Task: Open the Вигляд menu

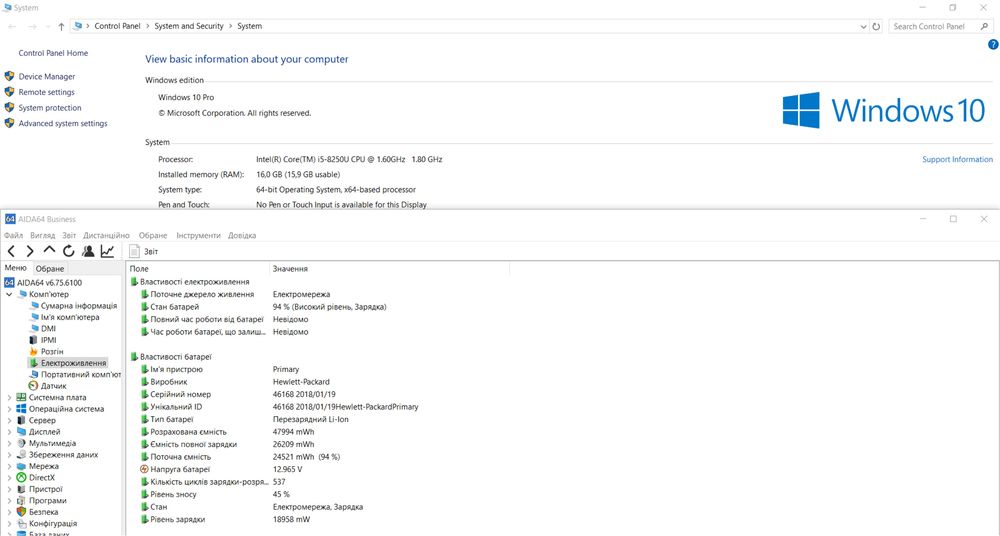Action: pos(43,235)
